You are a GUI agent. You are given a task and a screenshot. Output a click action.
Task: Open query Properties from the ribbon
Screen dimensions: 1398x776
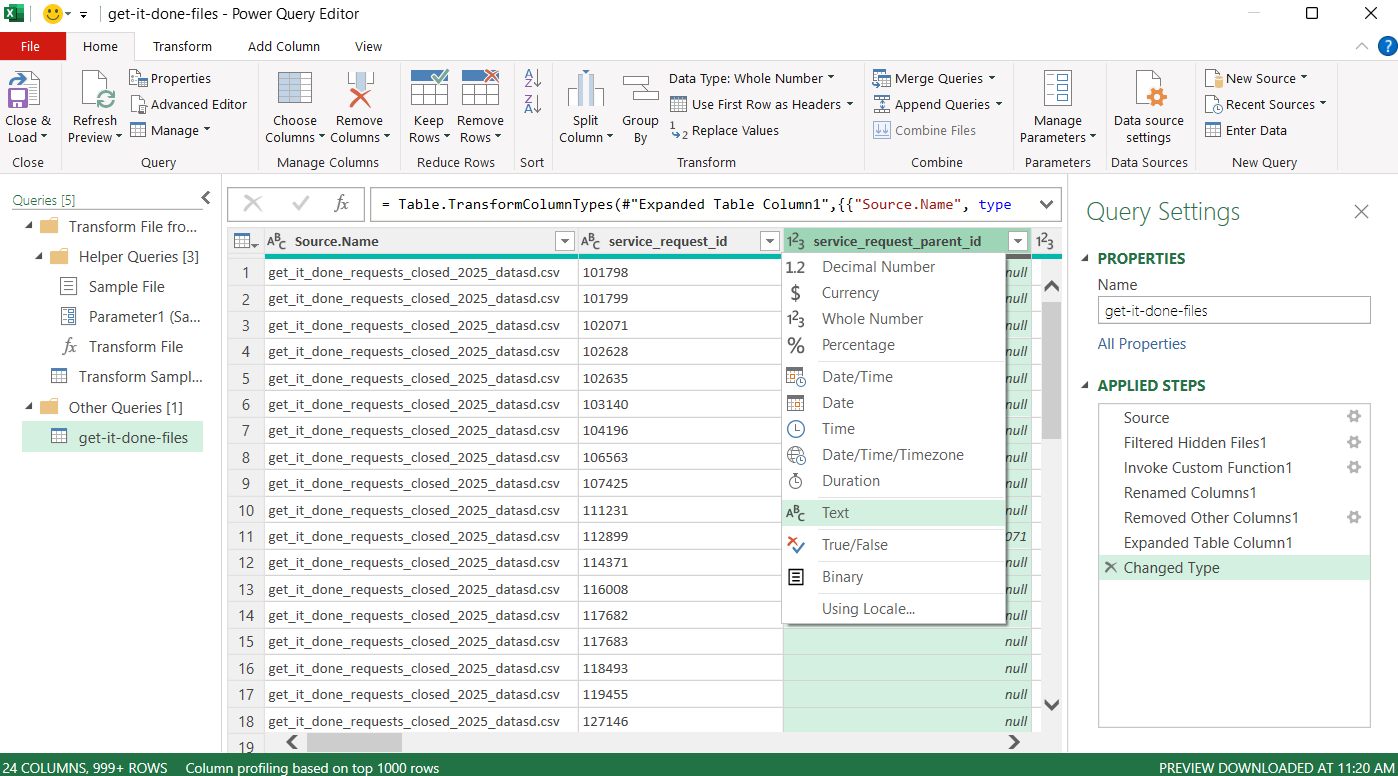[x=170, y=78]
